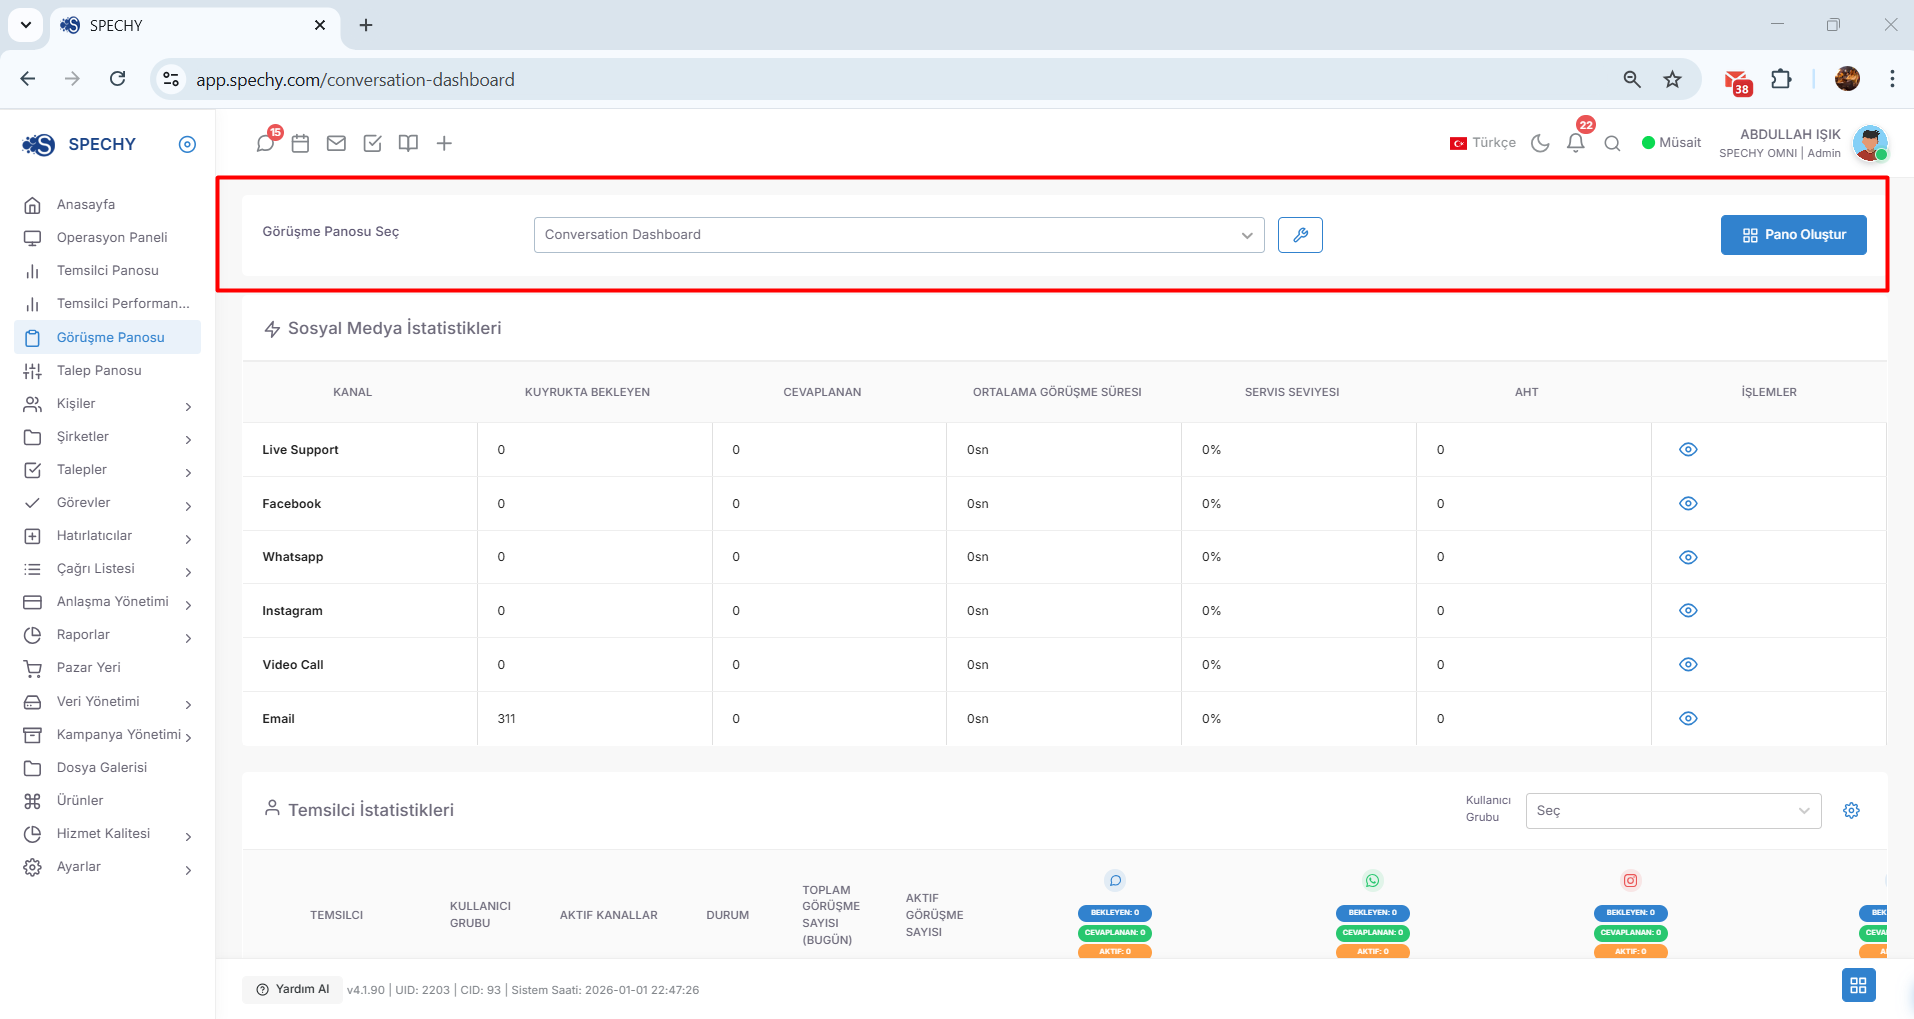Open a new browser tab
This screenshot has height=1019, width=1914.
(366, 25)
